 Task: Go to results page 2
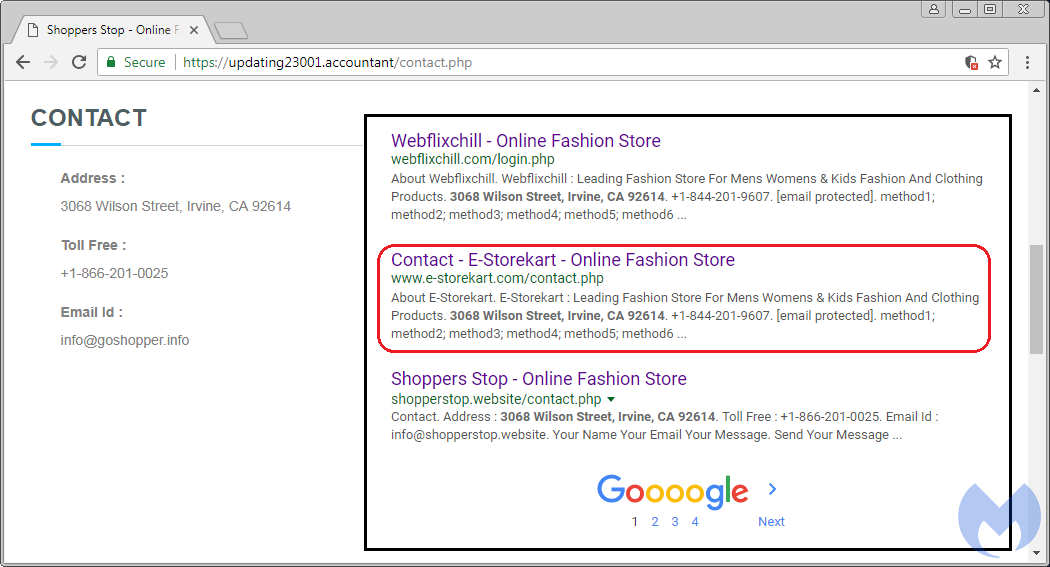(x=655, y=521)
